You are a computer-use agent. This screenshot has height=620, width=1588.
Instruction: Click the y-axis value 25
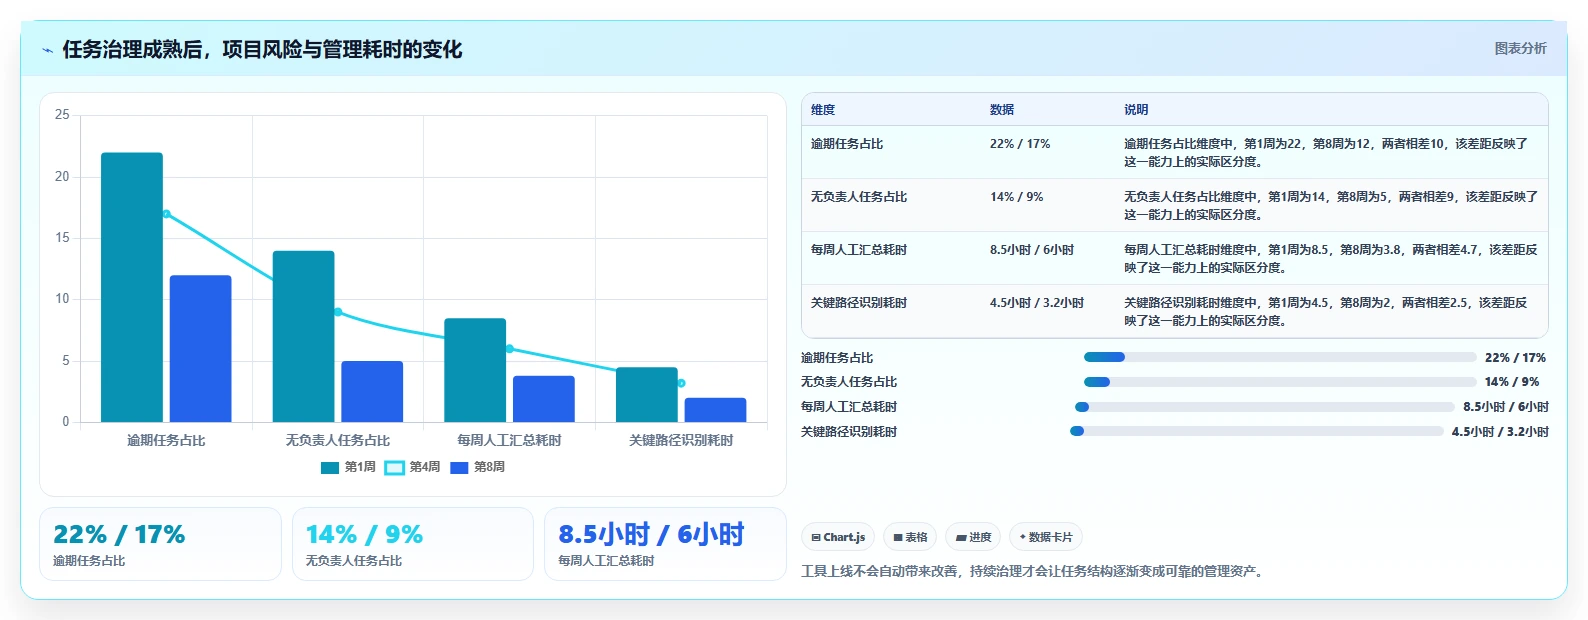(62, 115)
